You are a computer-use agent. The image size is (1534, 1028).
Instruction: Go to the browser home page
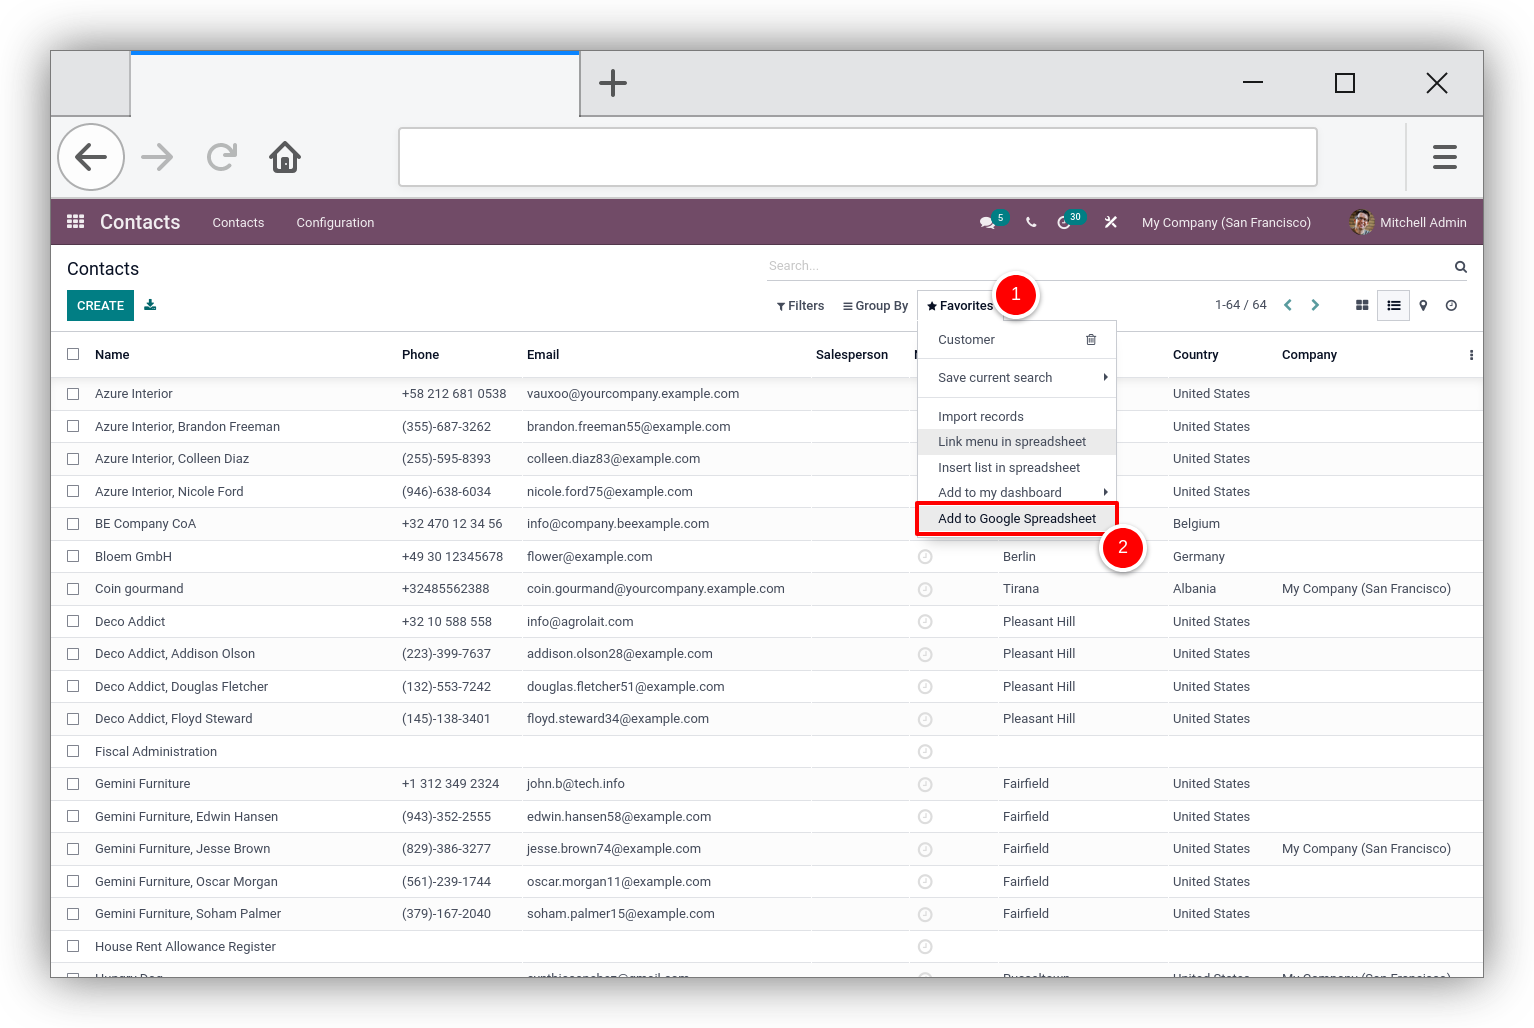point(285,157)
